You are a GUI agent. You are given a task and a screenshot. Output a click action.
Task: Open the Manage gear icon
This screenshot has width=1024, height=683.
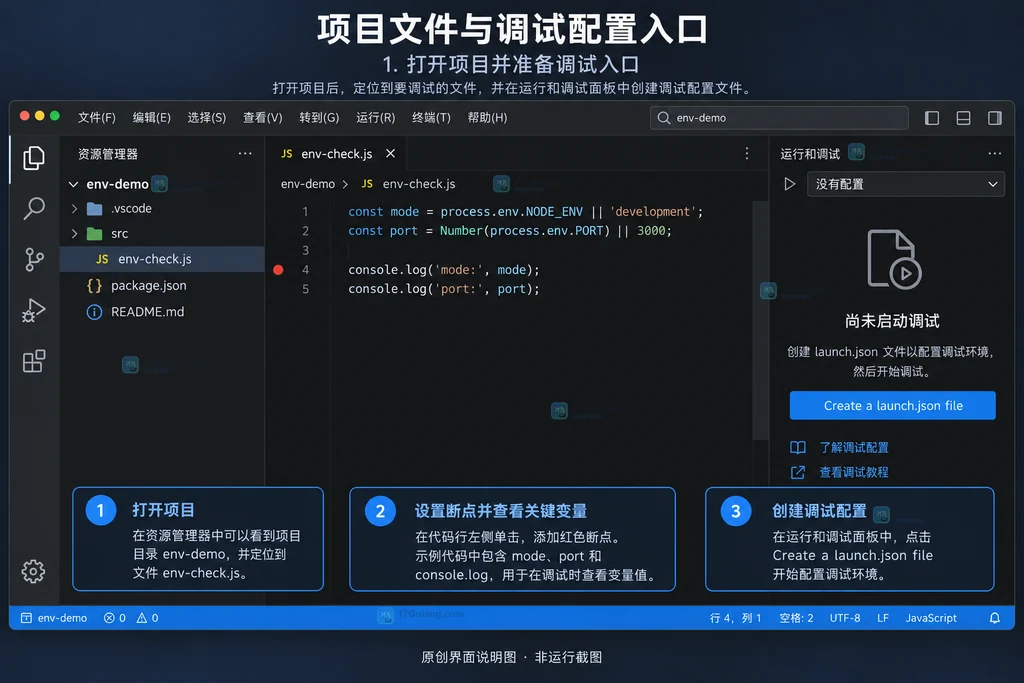click(x=33, y=571)
